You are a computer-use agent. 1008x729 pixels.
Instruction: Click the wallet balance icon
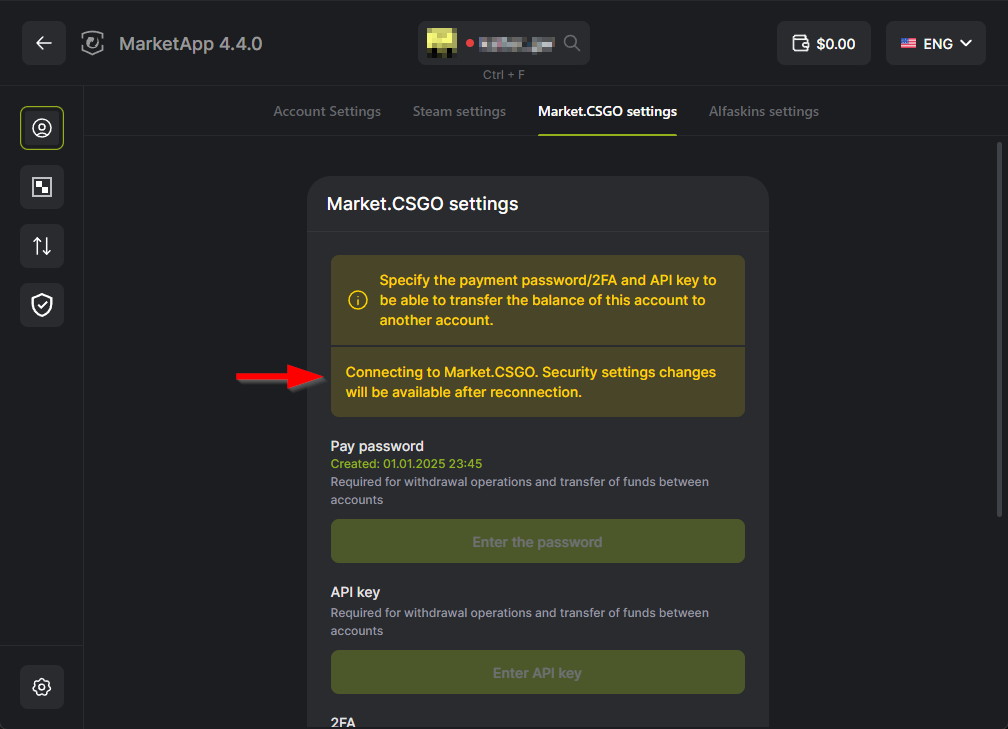point(800,43)
